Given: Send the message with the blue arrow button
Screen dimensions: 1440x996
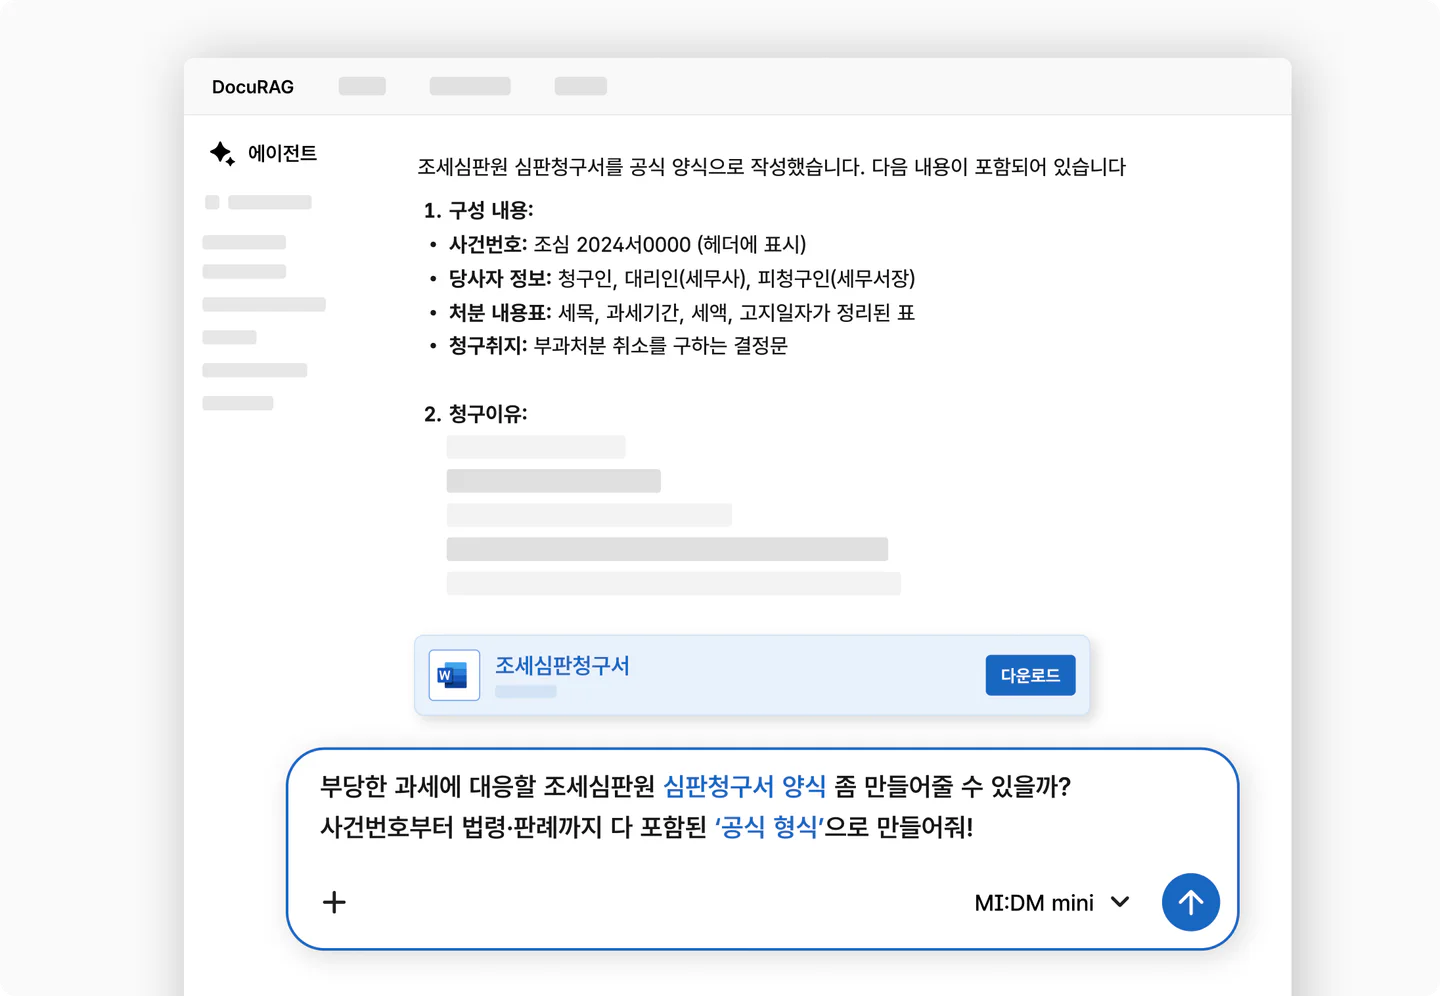Looking at the screenshot, I should pos(1190,902).
